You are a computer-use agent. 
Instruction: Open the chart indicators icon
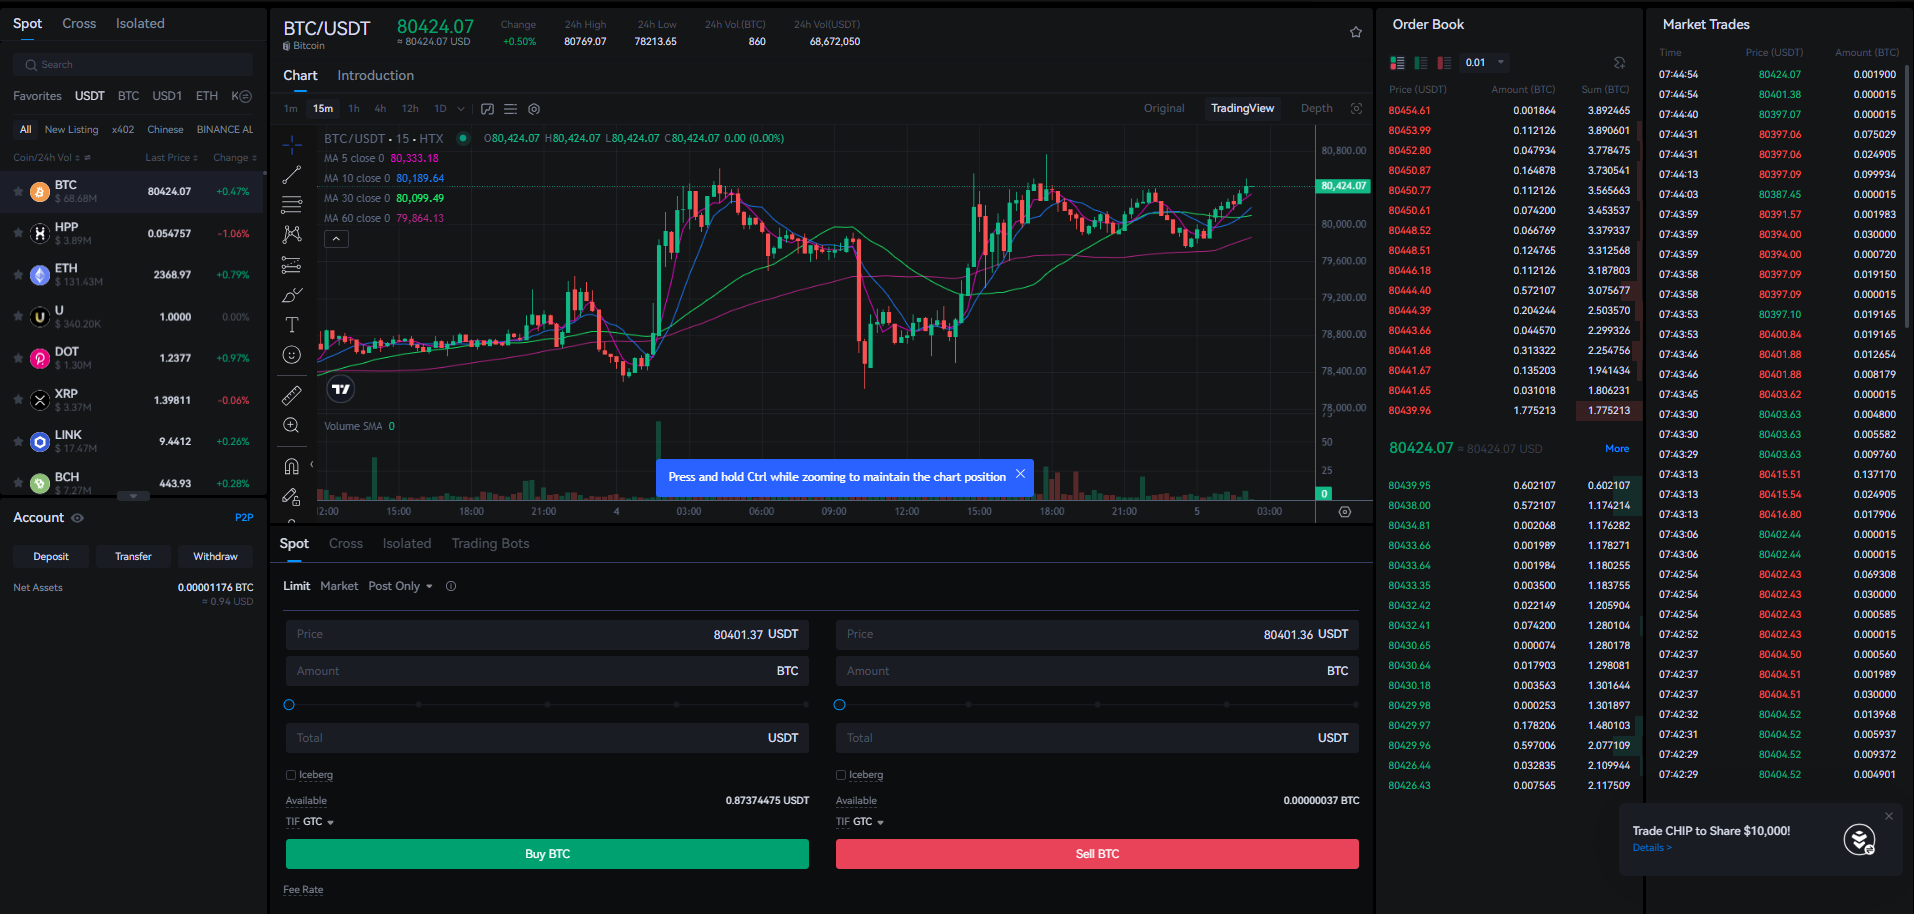[x=487, y=109]
